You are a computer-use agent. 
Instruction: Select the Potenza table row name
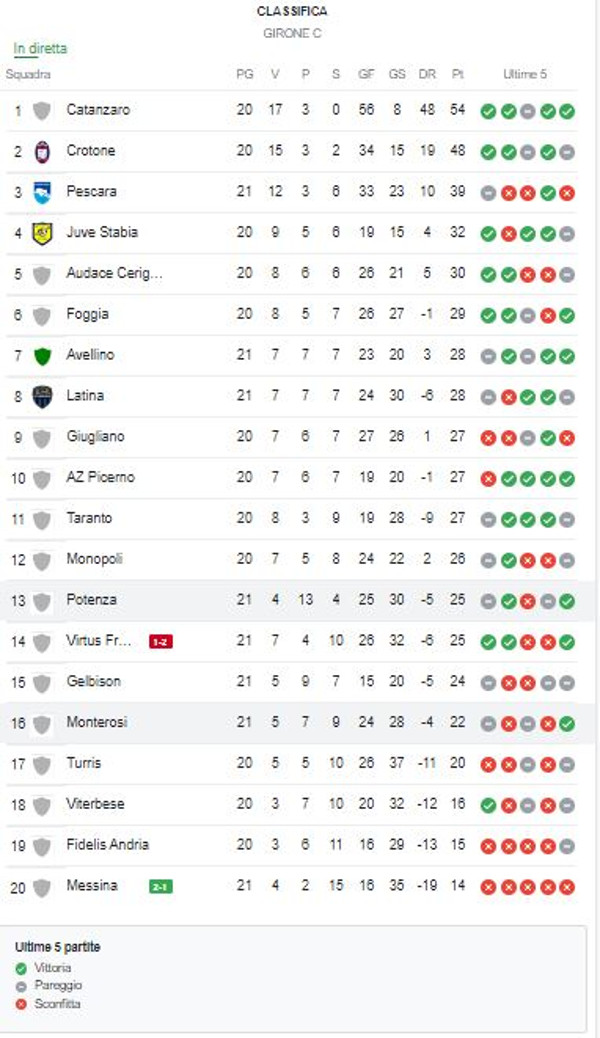[91, 600]
